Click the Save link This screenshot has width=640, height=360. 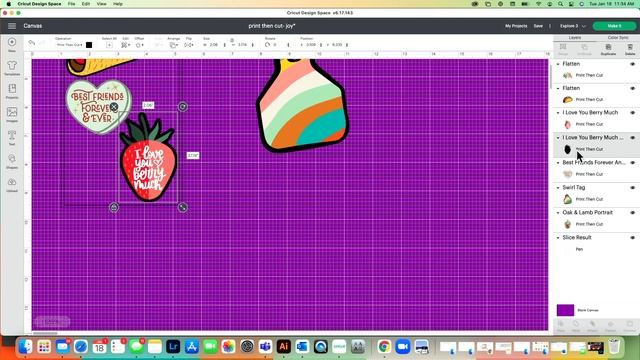[538, 26]
